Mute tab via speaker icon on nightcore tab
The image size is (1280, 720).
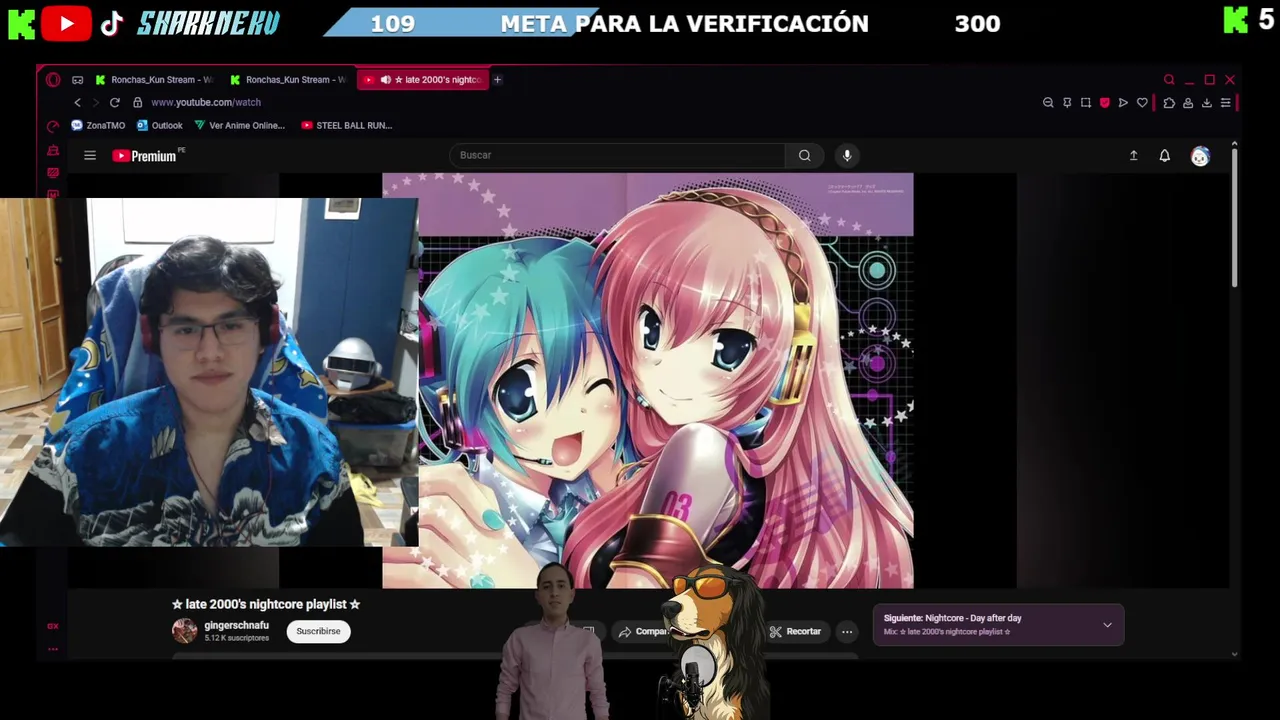[386, 80]
